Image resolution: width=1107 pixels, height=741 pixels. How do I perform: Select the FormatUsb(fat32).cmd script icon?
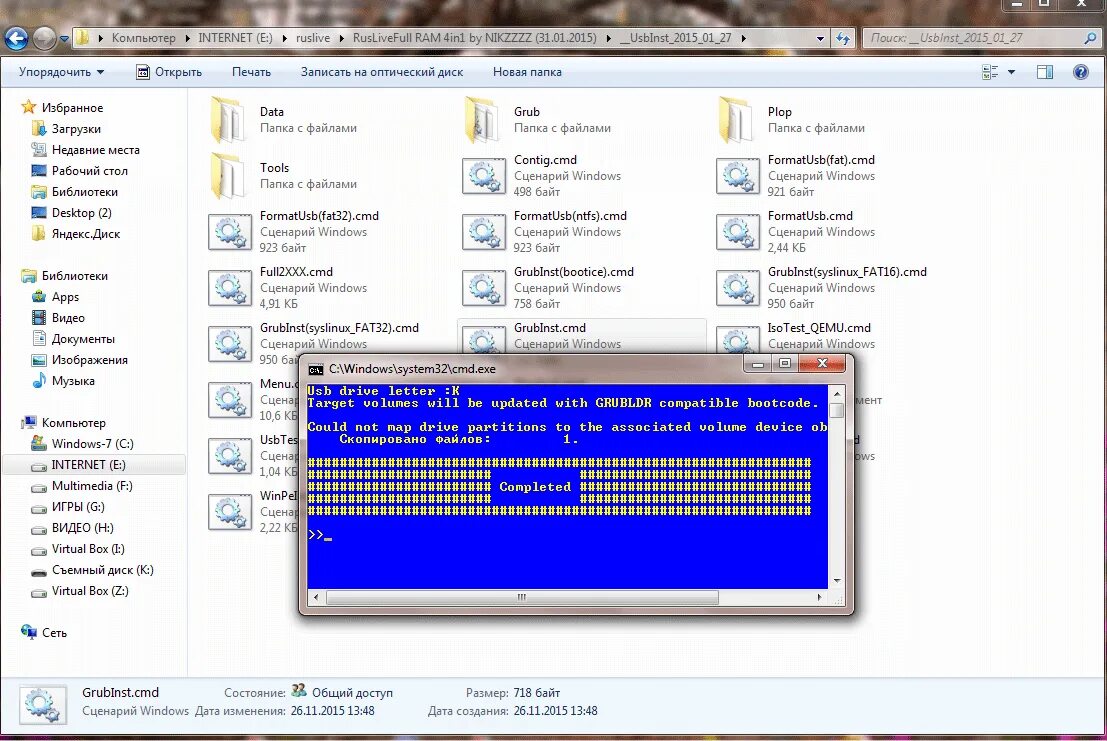point(230,231)
